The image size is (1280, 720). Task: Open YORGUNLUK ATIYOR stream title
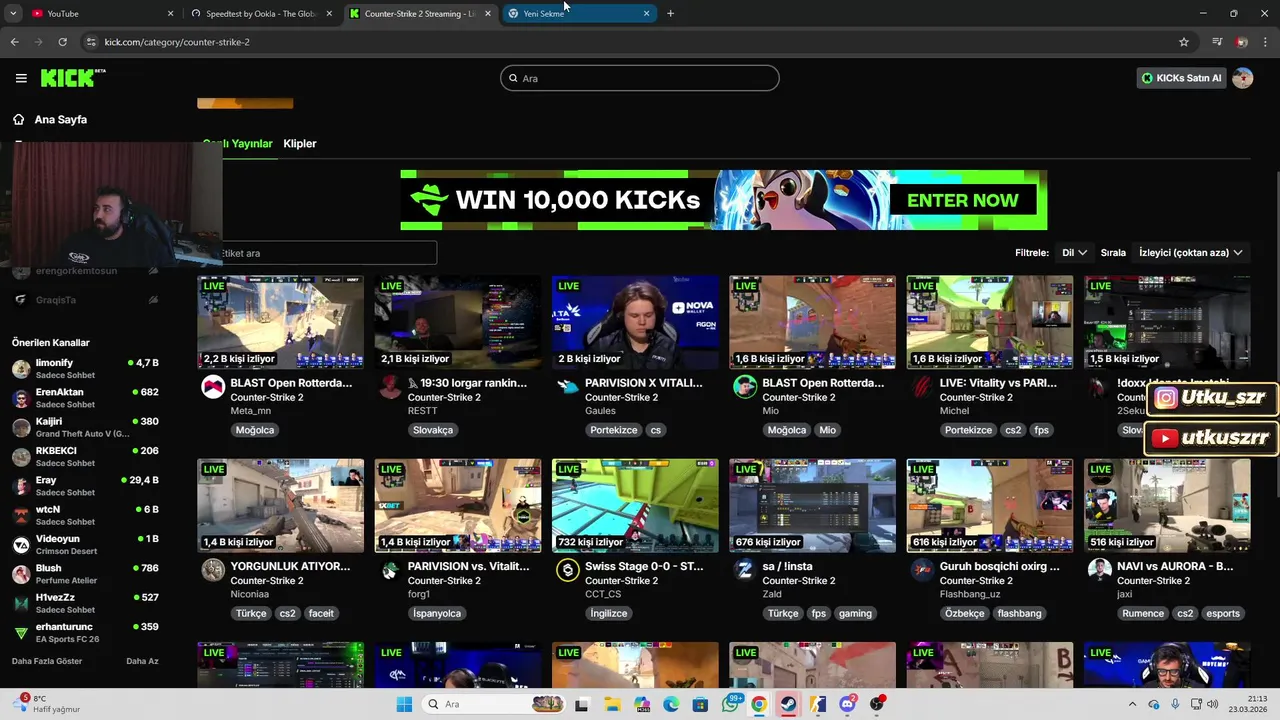click(290, 566)
